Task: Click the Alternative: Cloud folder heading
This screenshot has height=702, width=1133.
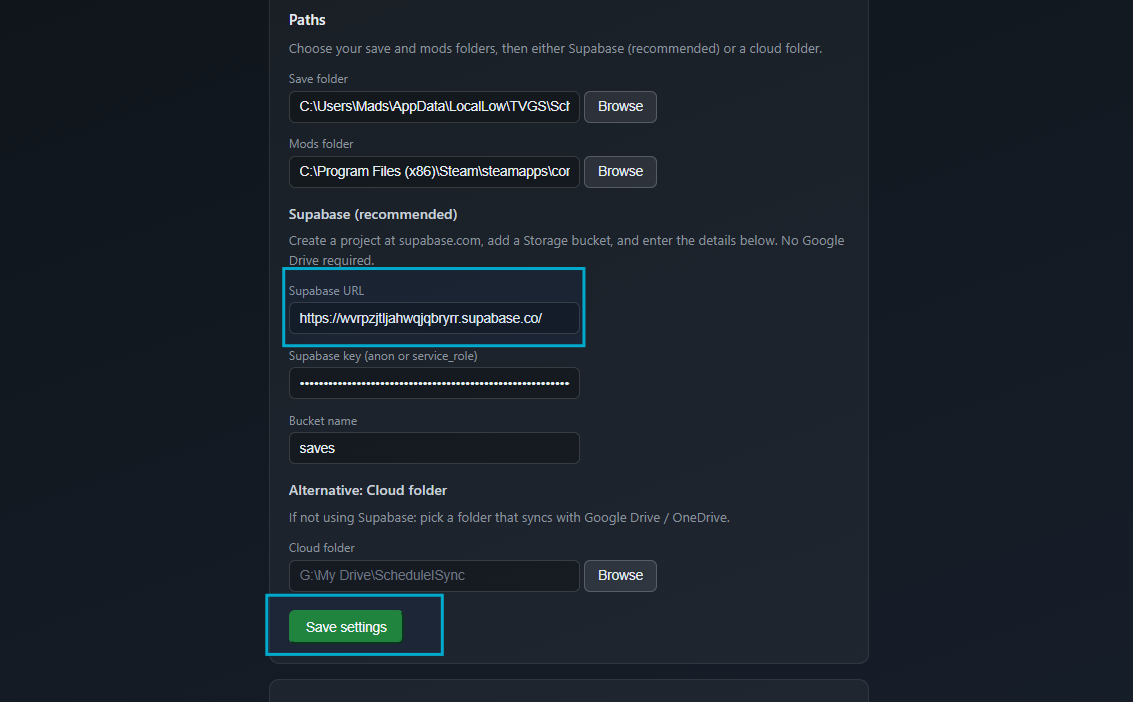Action: tap(368, 490)
